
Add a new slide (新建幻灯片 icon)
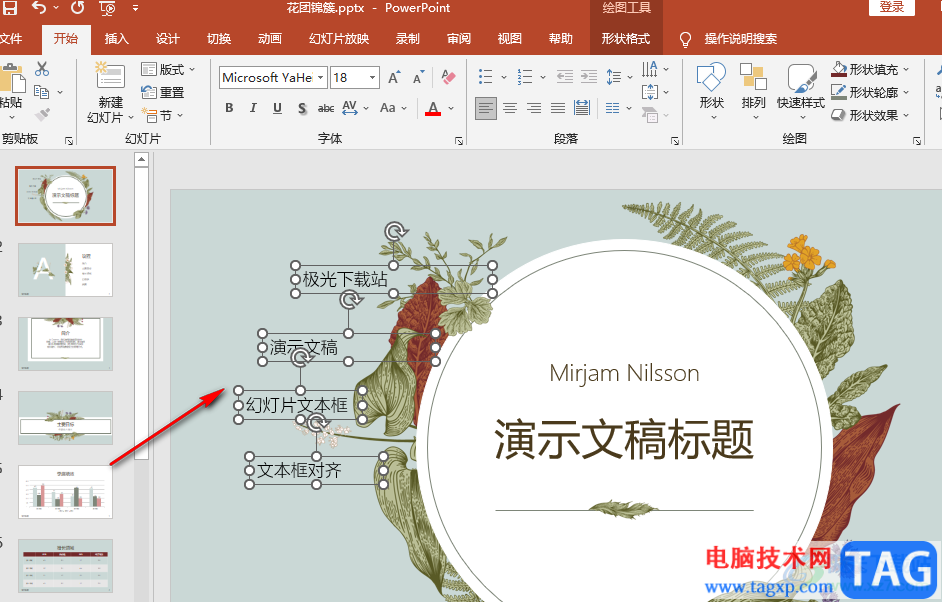(110, 76)
